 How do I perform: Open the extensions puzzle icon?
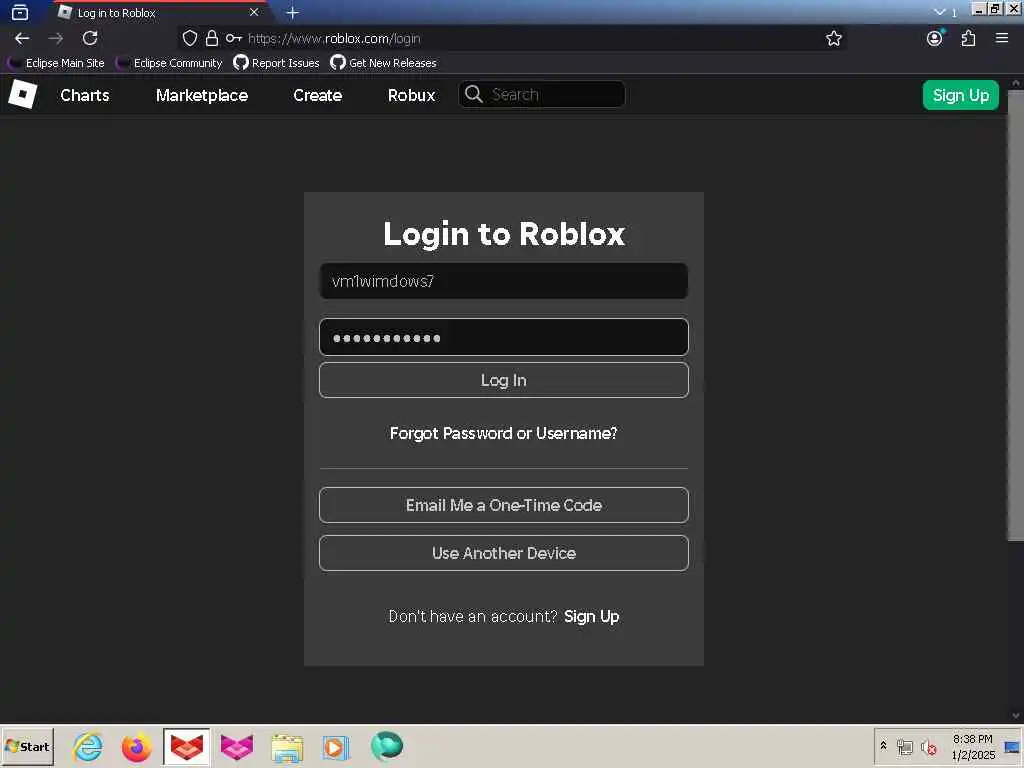pos(968,39)
